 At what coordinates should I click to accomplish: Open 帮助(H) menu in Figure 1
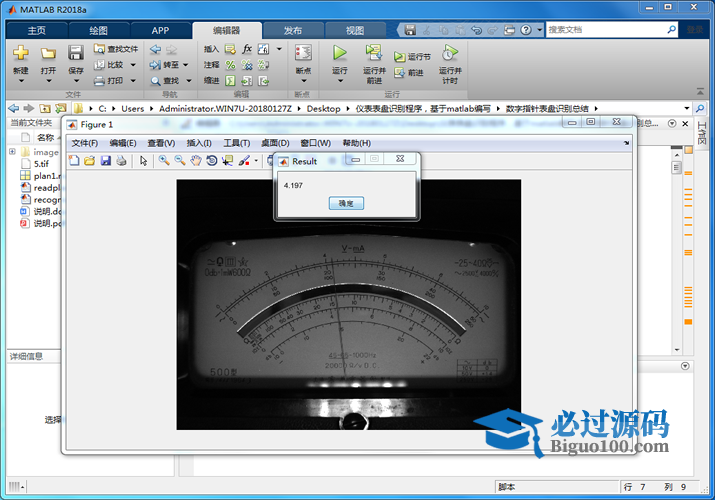357,143
